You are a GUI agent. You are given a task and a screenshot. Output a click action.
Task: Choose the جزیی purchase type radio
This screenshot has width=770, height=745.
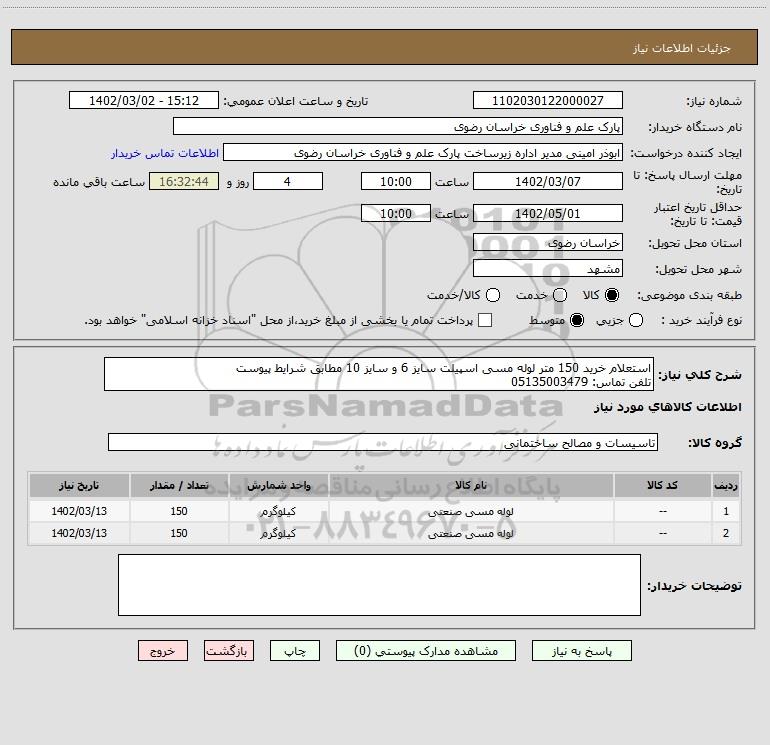coord(636,321)
